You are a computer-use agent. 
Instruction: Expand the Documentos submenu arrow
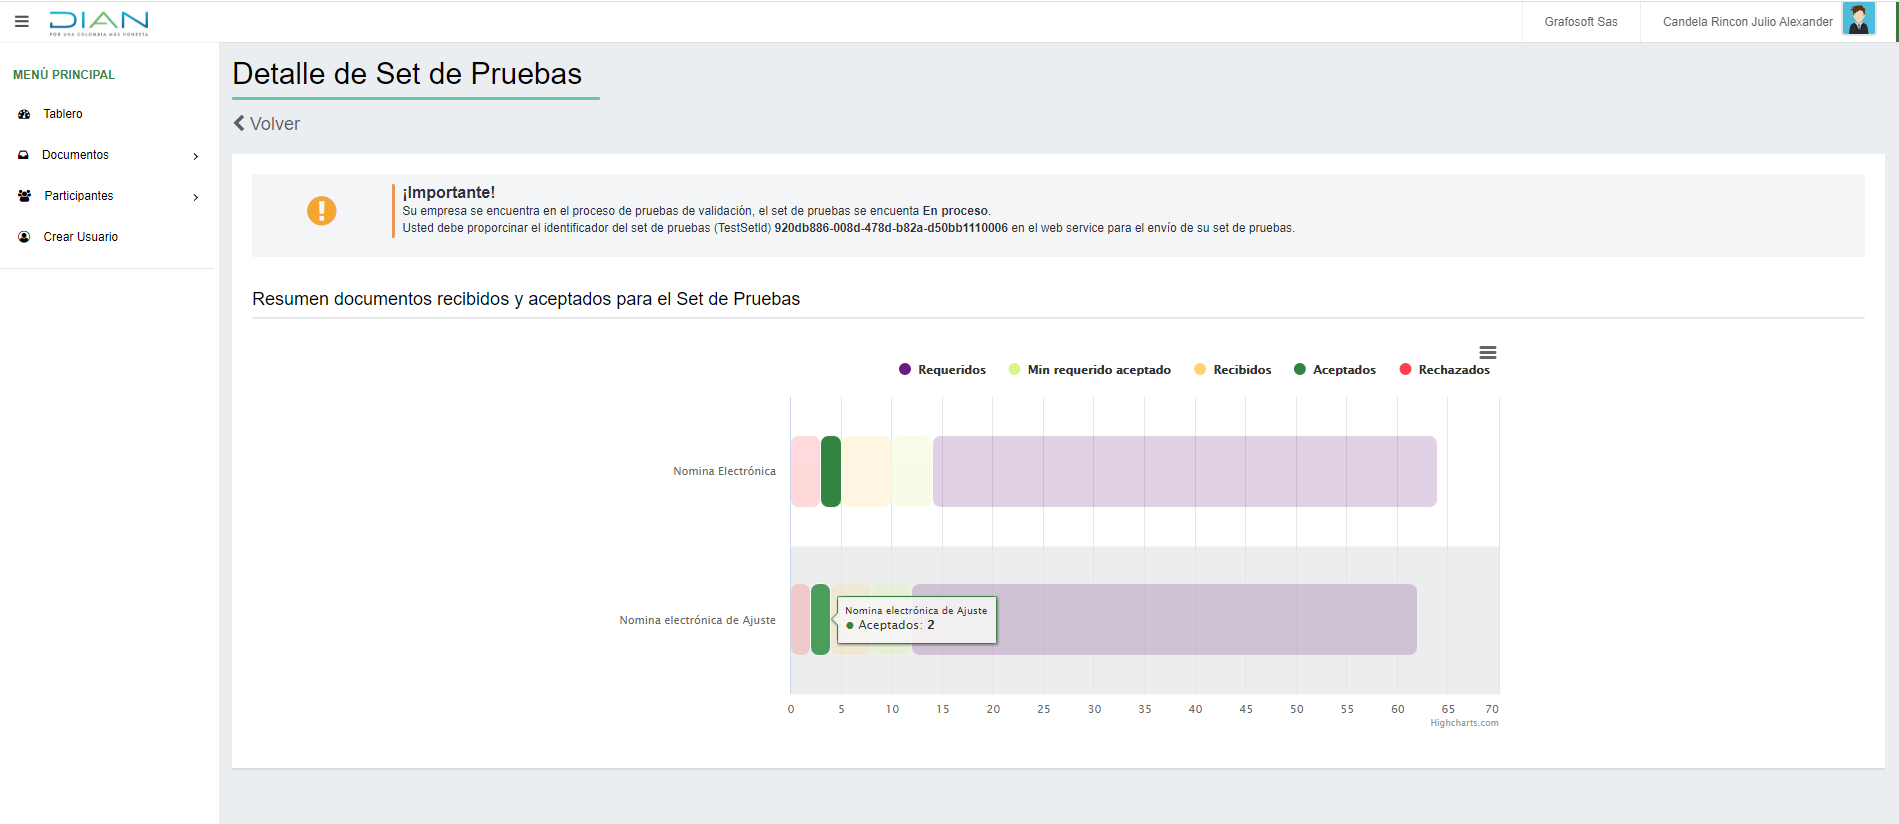[x=195, y=156]
